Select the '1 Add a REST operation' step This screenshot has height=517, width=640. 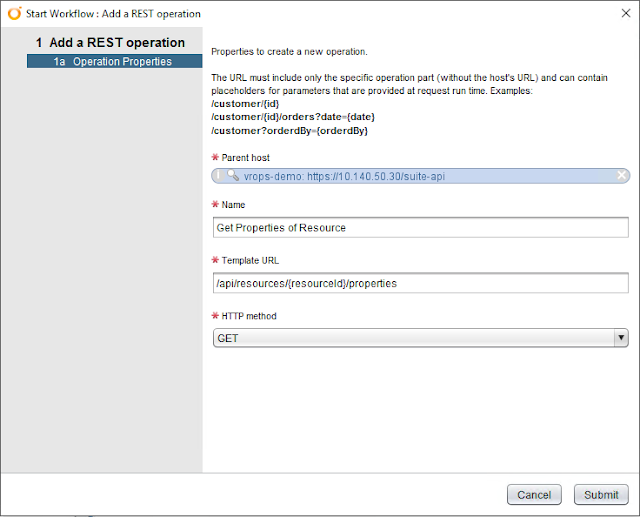pos(110,43)
